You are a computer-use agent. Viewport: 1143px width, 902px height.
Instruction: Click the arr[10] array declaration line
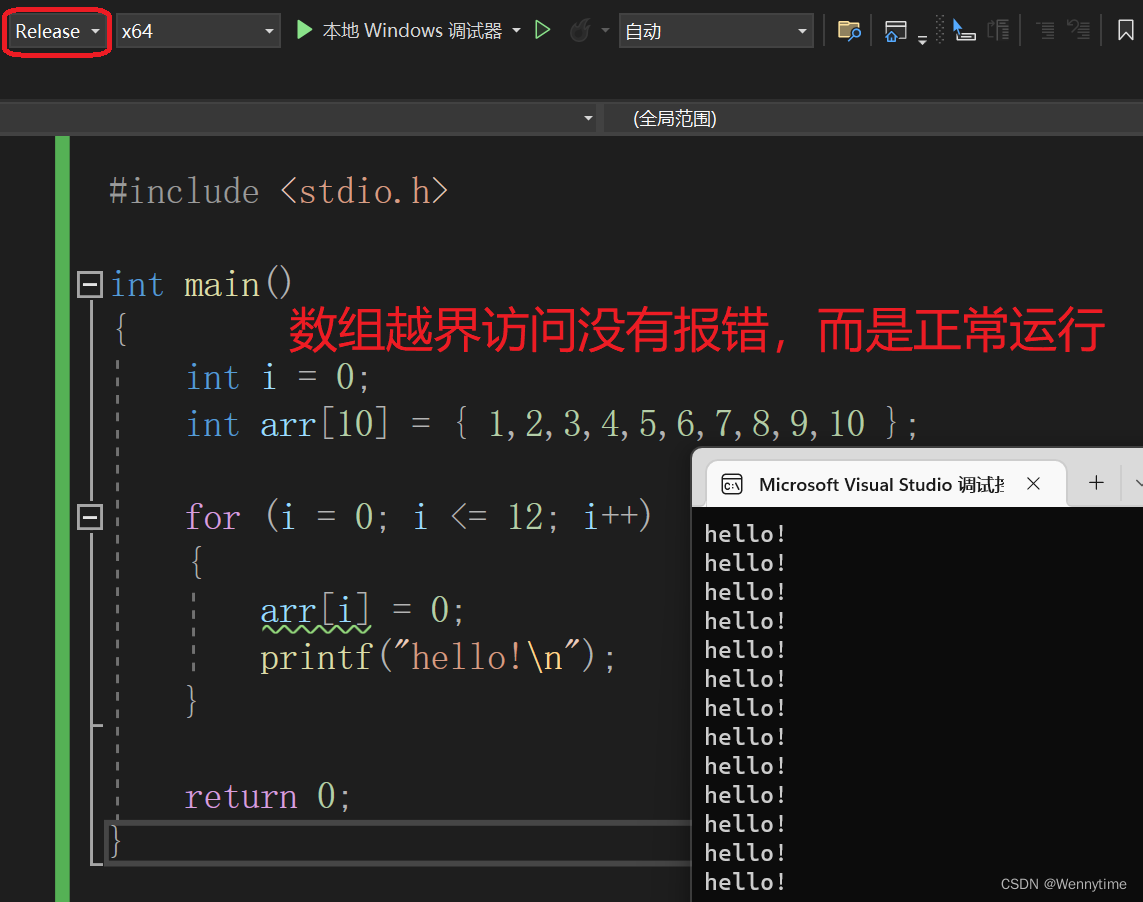[551, 424]
